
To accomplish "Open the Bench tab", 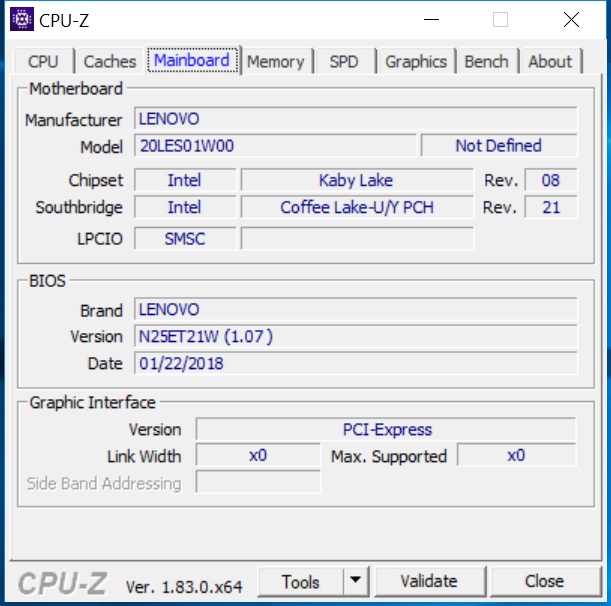I will pyautogui.click(x=487, y=62).
